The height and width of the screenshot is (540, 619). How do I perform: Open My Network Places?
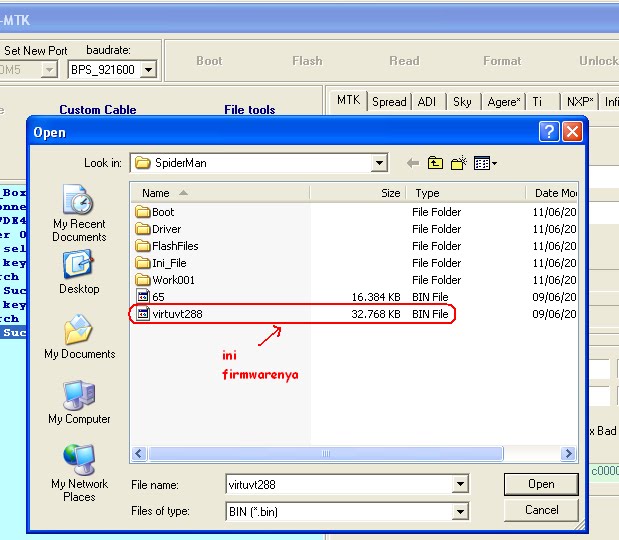coord(79,473)
